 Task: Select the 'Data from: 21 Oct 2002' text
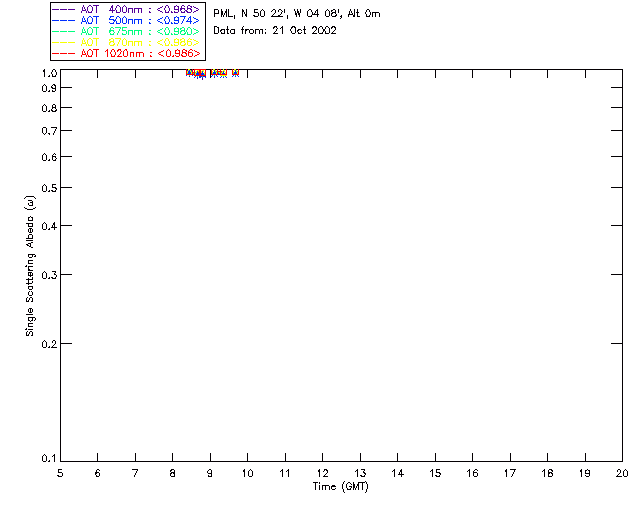(x=275, y=31)
